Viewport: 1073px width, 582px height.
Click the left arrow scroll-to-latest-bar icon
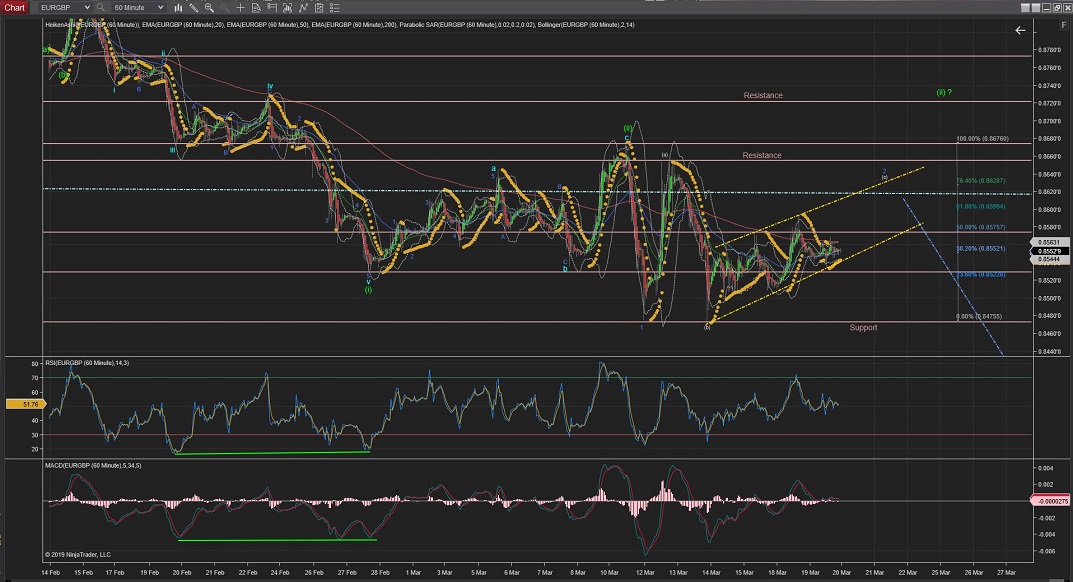click(1020, 30)
